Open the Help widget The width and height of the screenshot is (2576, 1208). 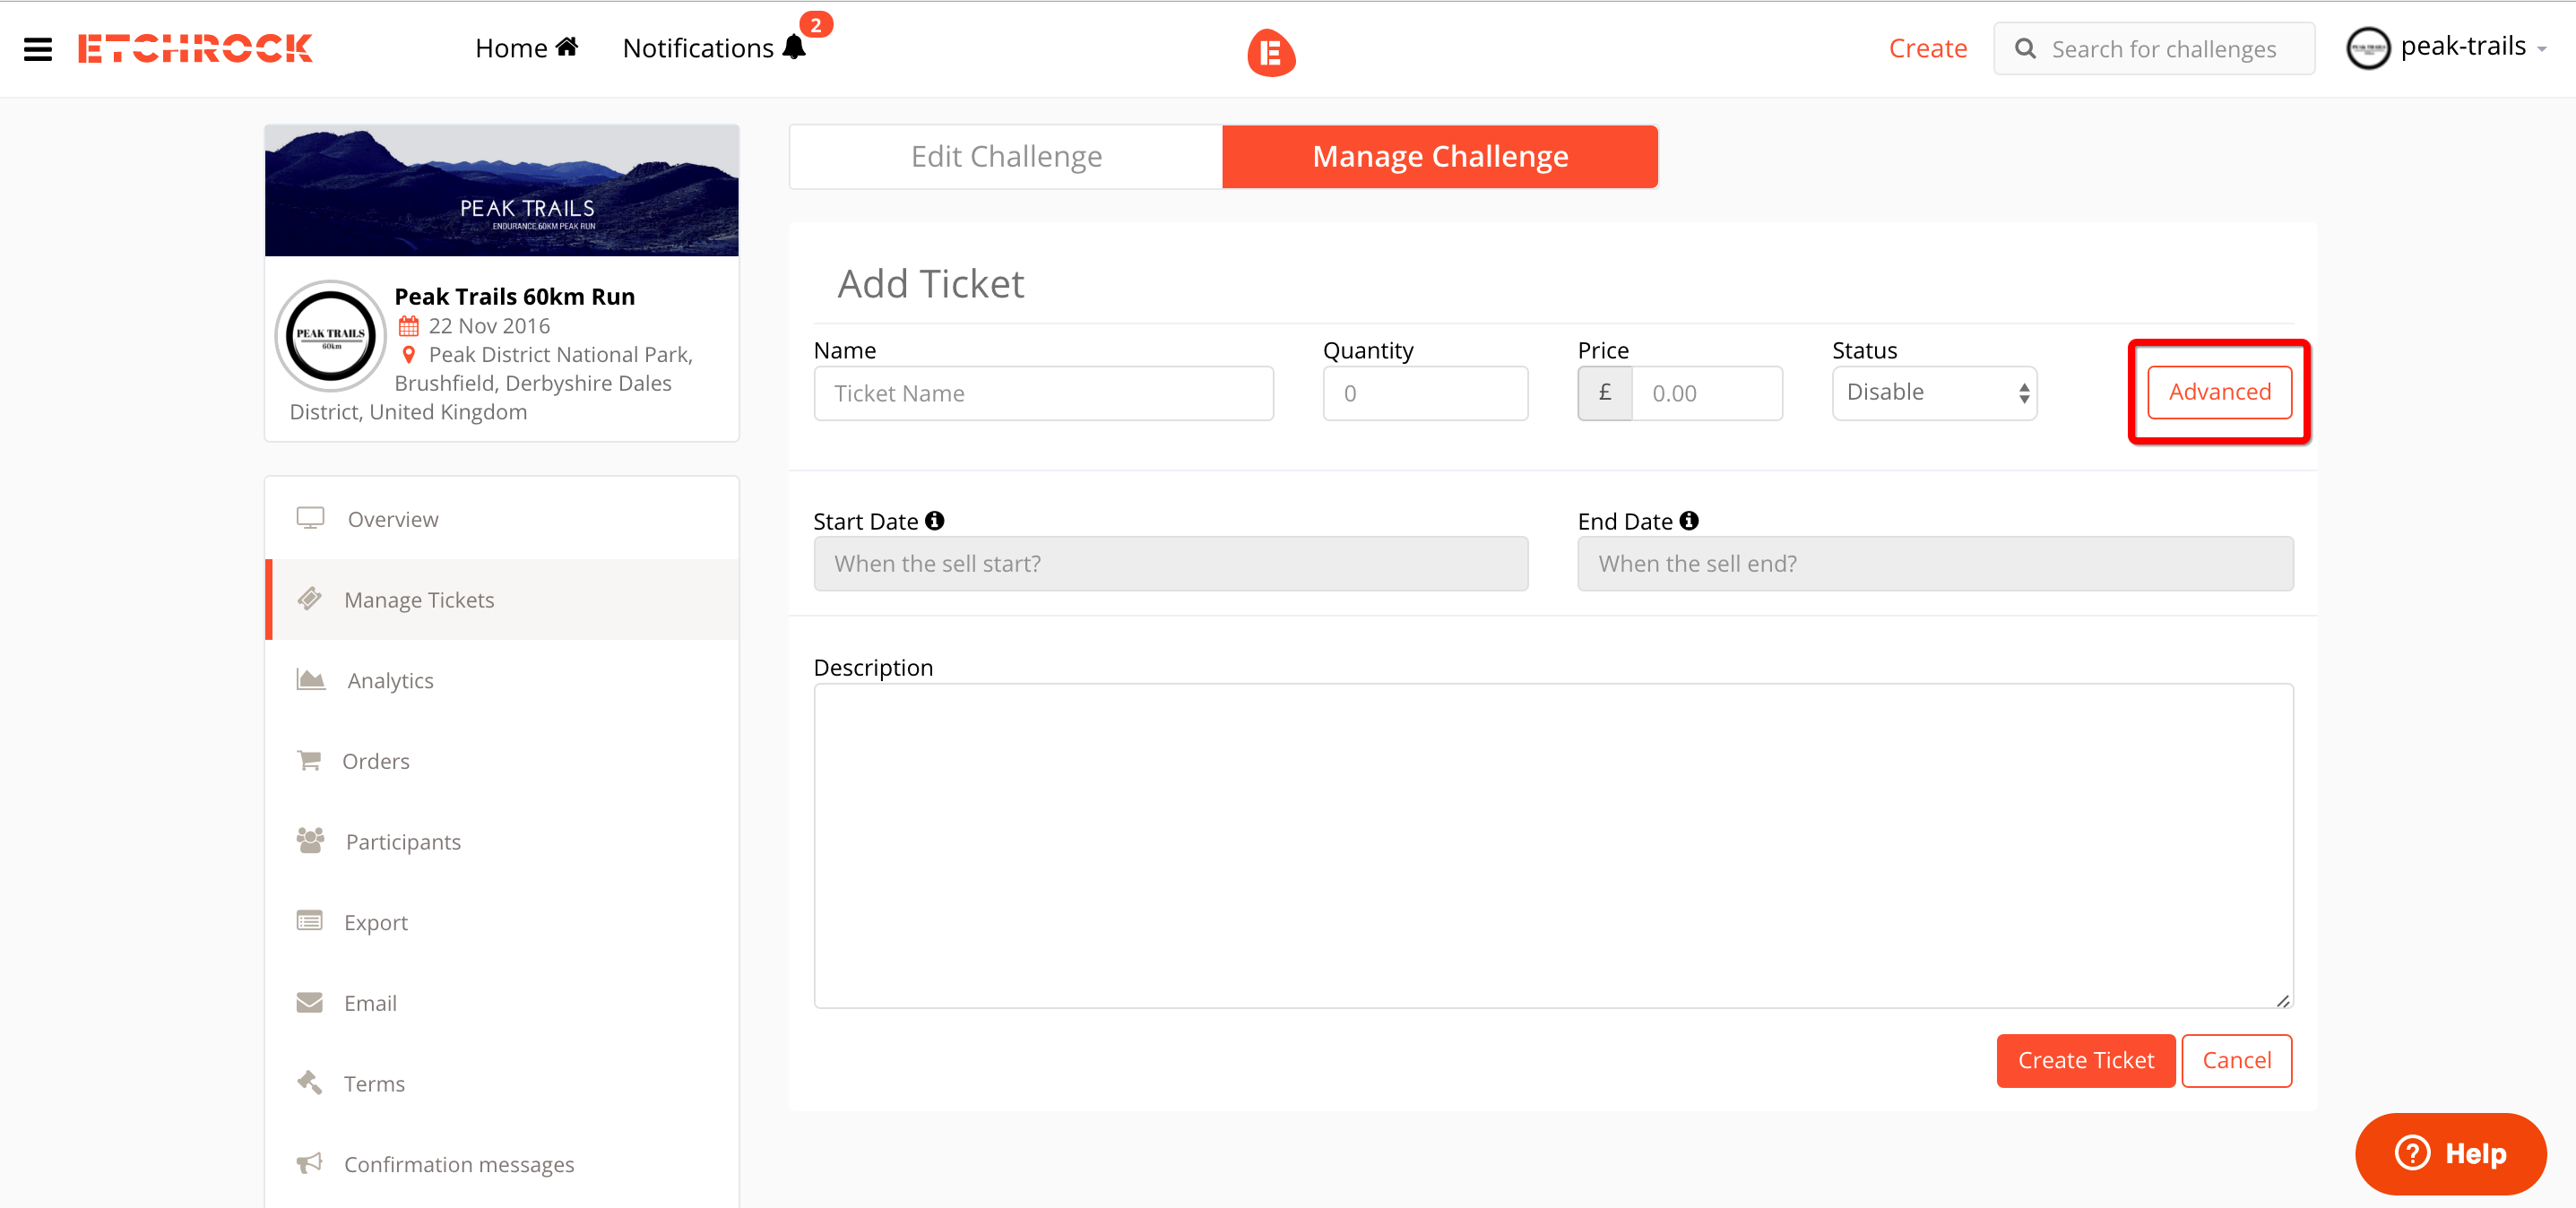click(x=2450, y=1153)
